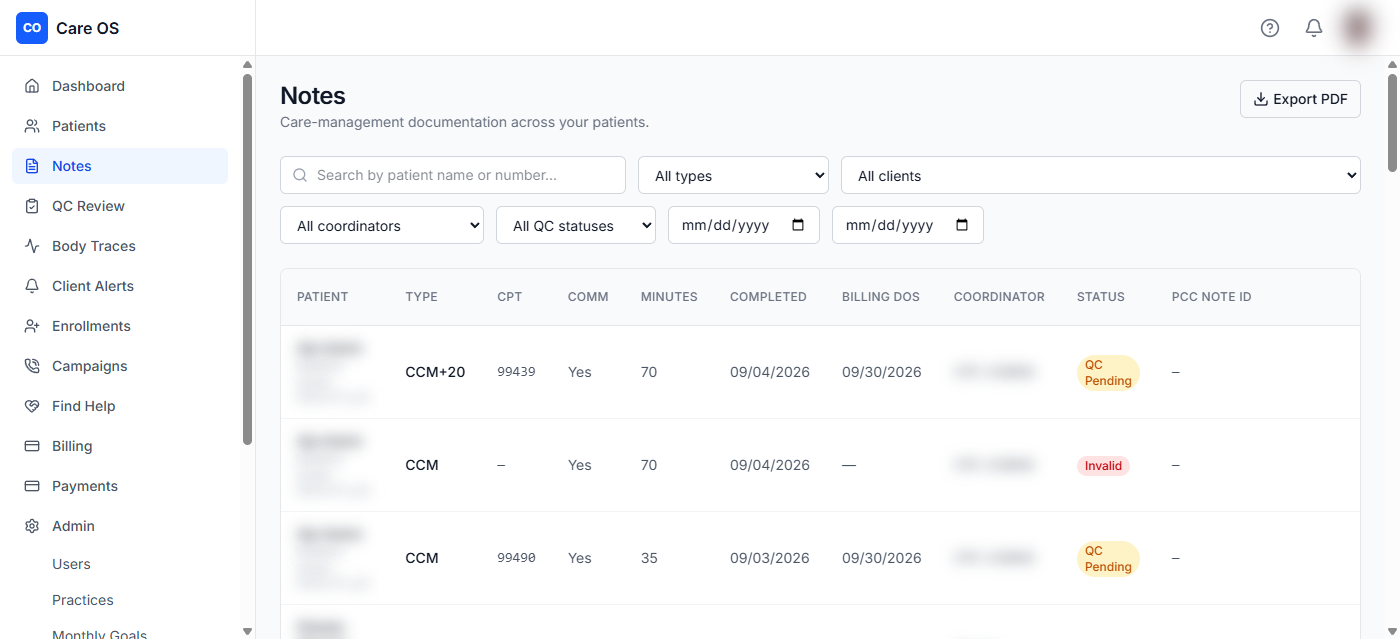This screenshot has width=1400, height=639.
Task: Click QC Pending badge in CCM+20 row
Action: coord(1108,372)
